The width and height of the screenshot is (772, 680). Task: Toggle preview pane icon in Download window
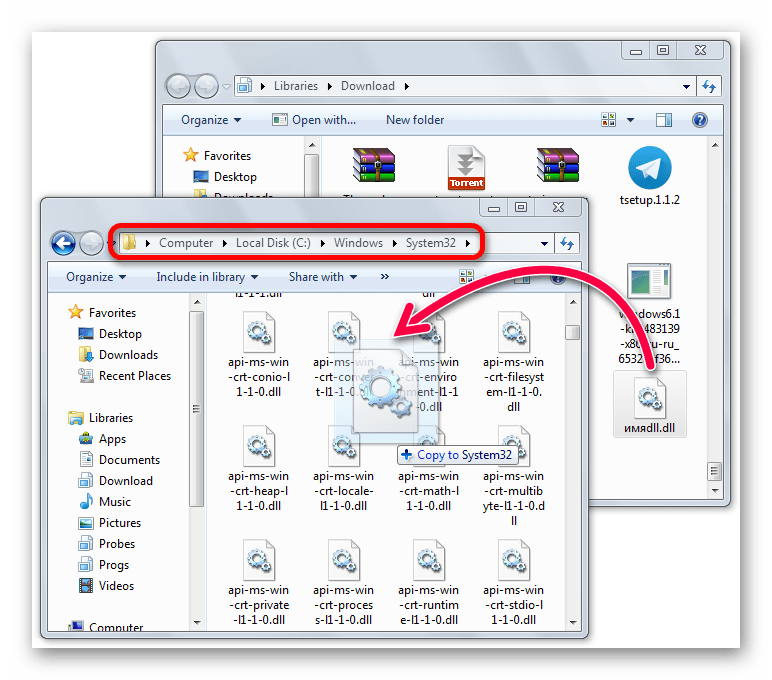pyautogui.click(x=664, y=120)
